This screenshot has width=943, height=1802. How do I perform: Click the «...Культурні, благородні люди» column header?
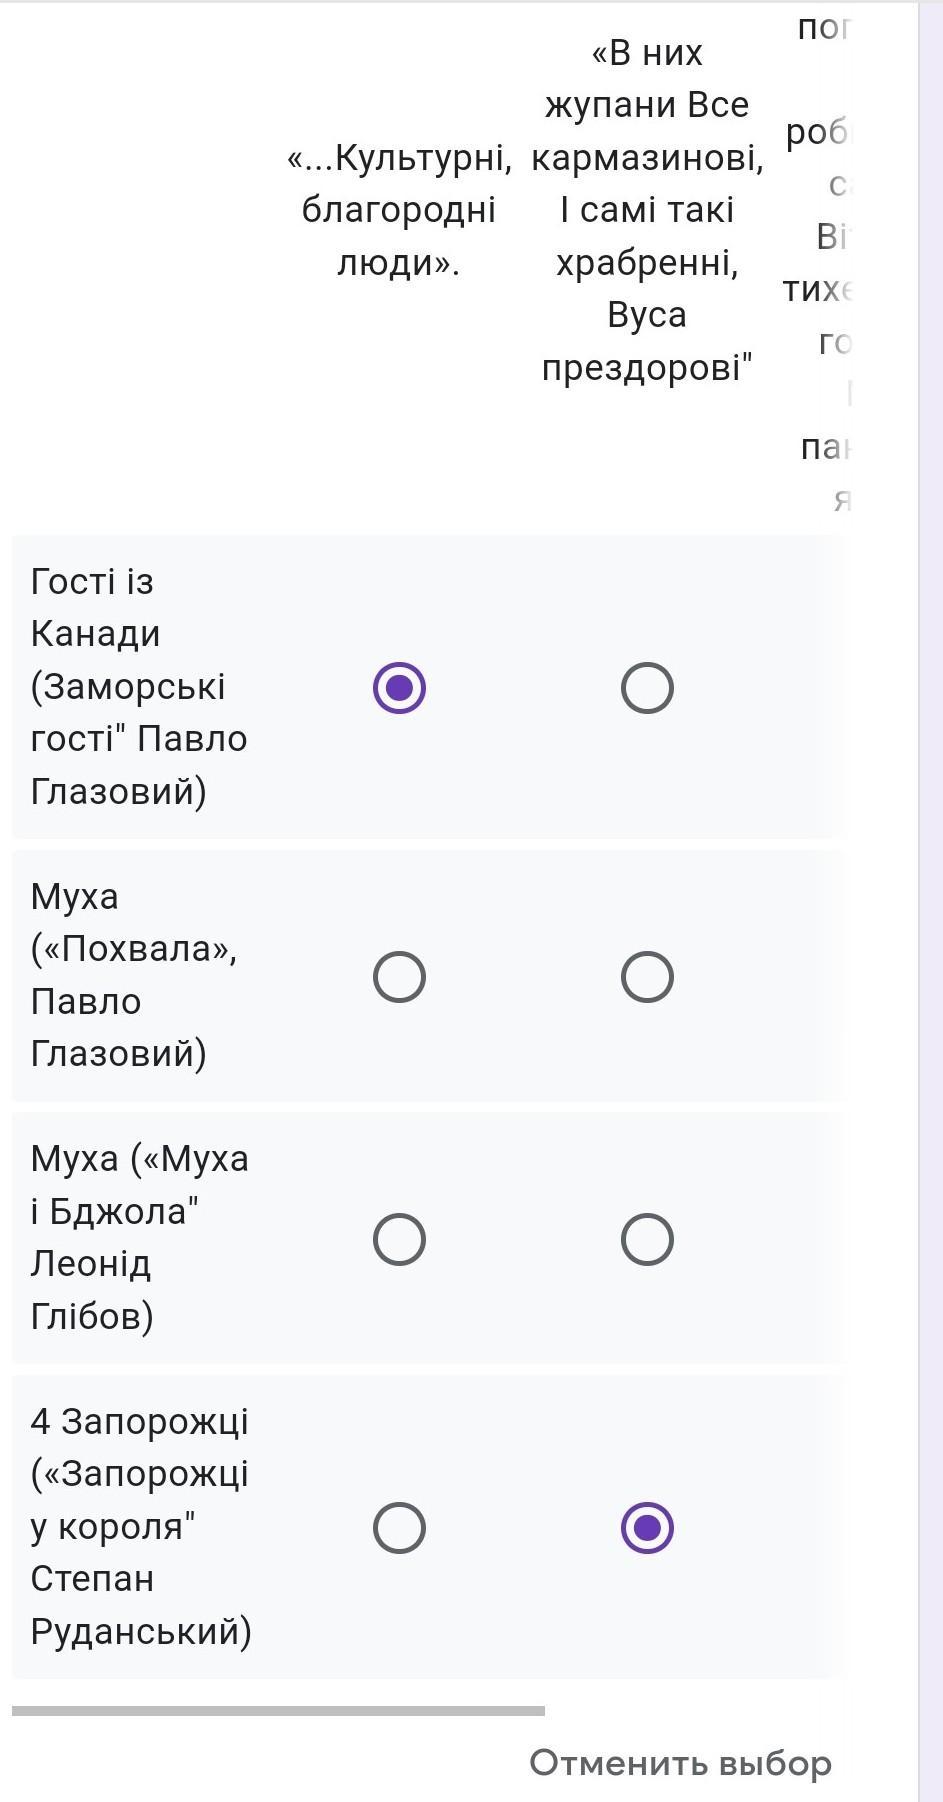click(x=399, y=210)
